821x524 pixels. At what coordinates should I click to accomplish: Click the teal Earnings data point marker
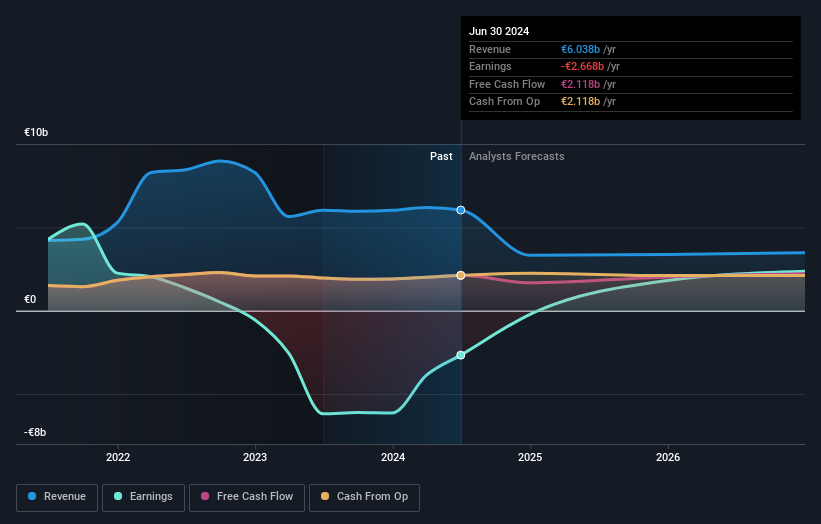point(461,355)
